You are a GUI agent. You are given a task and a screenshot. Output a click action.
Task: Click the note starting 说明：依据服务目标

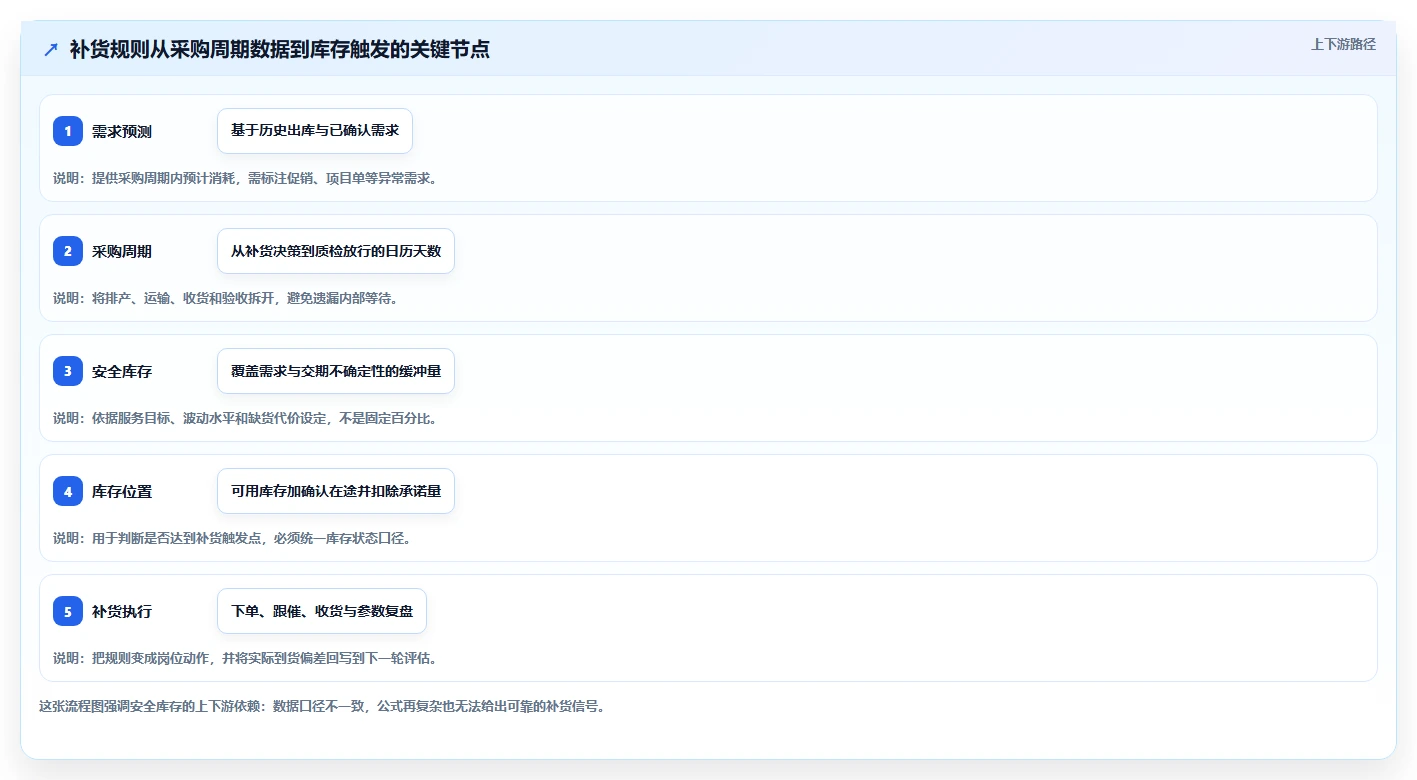coord(245,418)
